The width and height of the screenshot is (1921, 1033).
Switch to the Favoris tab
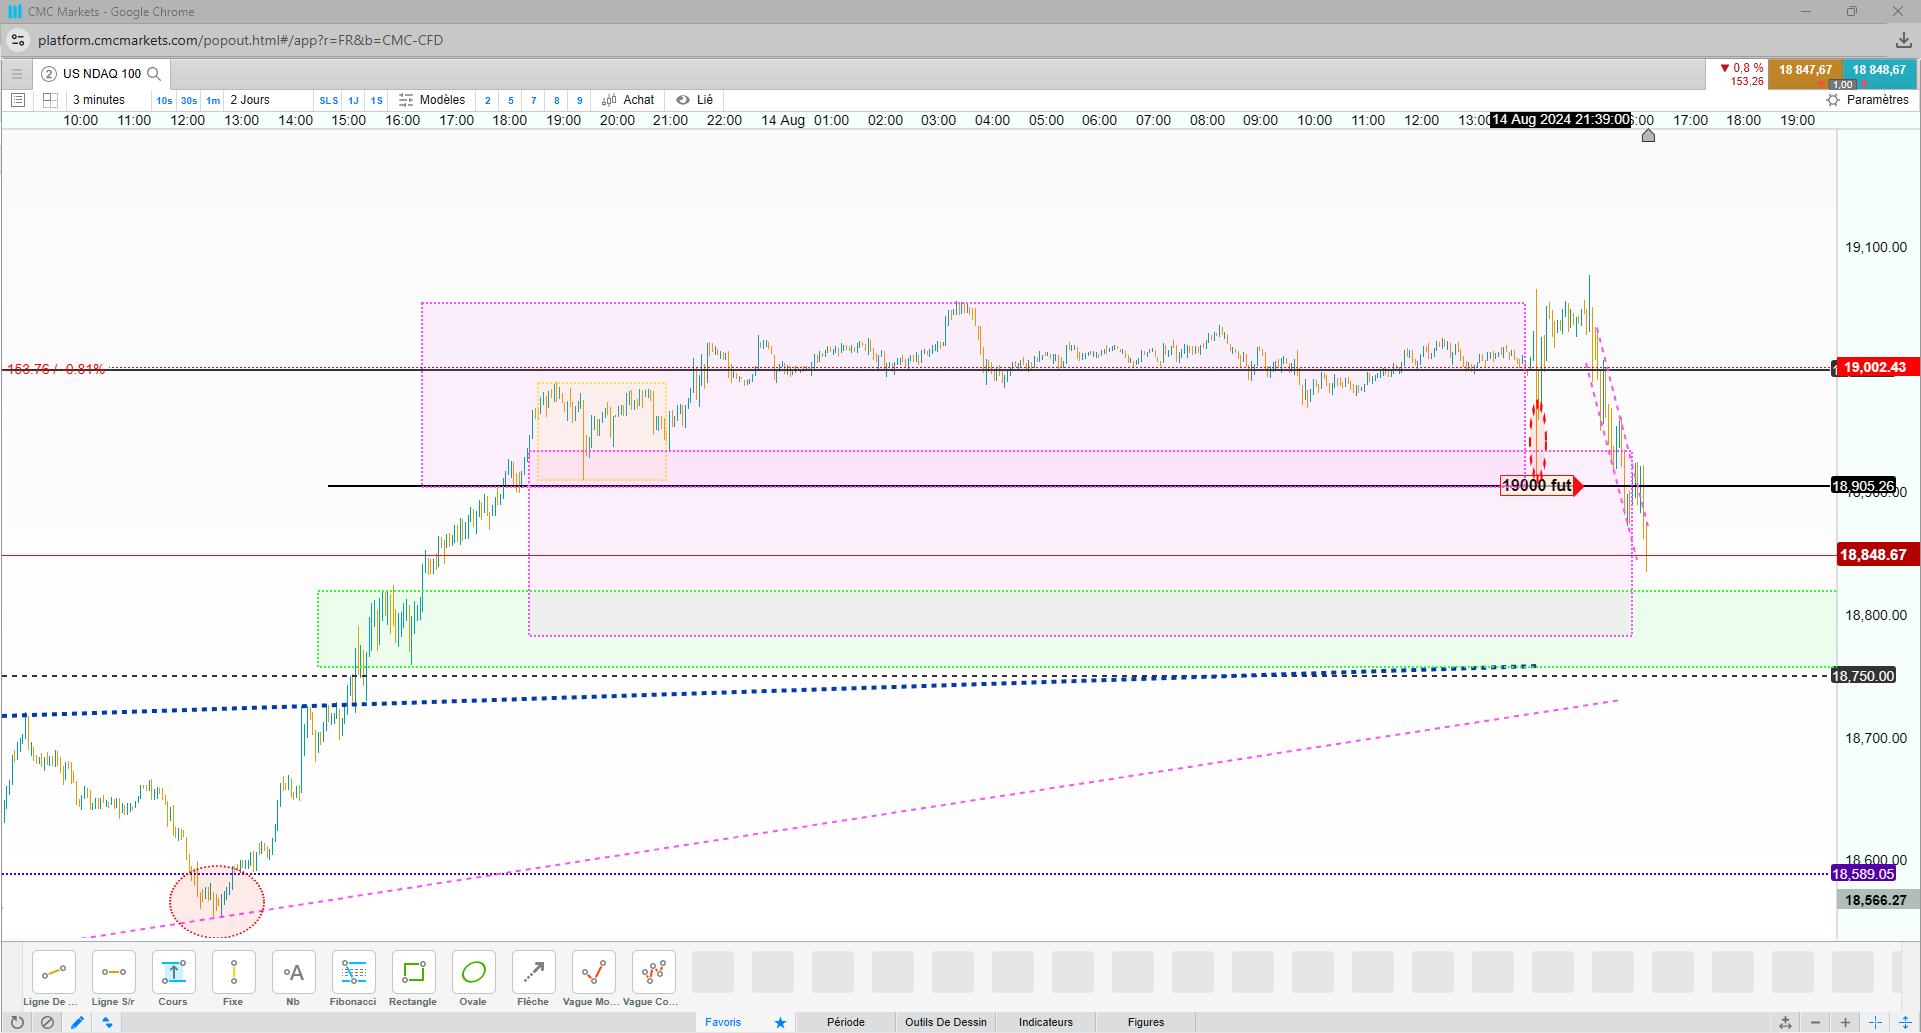tap(745, 1022)
